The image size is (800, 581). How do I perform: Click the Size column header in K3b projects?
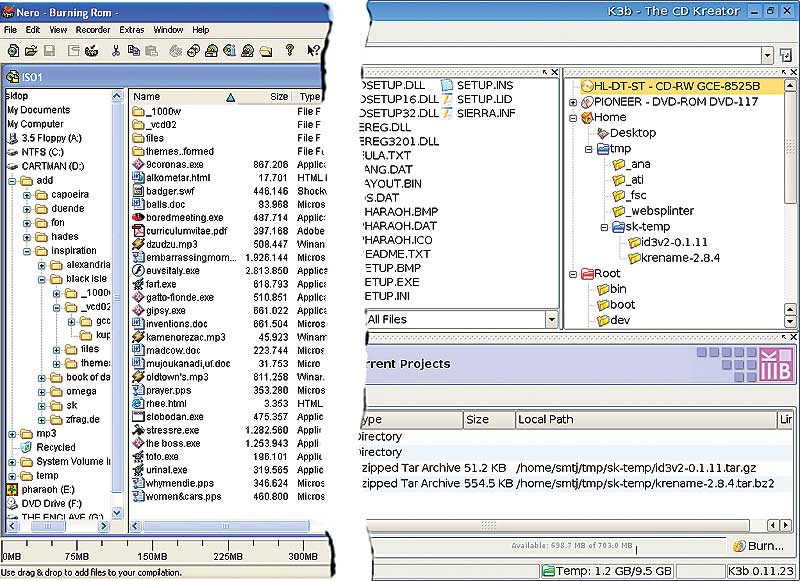click(x=489, y=420)
